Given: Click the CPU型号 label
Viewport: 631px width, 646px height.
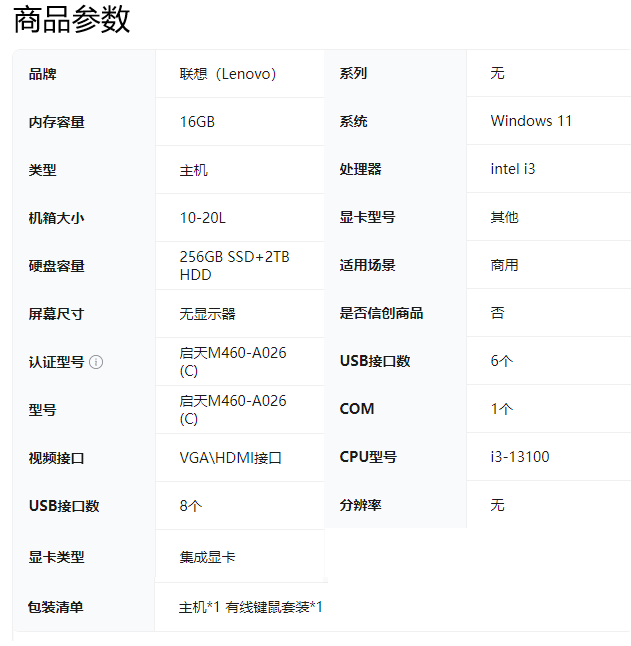Looking at the screenshot, I should click(368, 457).
